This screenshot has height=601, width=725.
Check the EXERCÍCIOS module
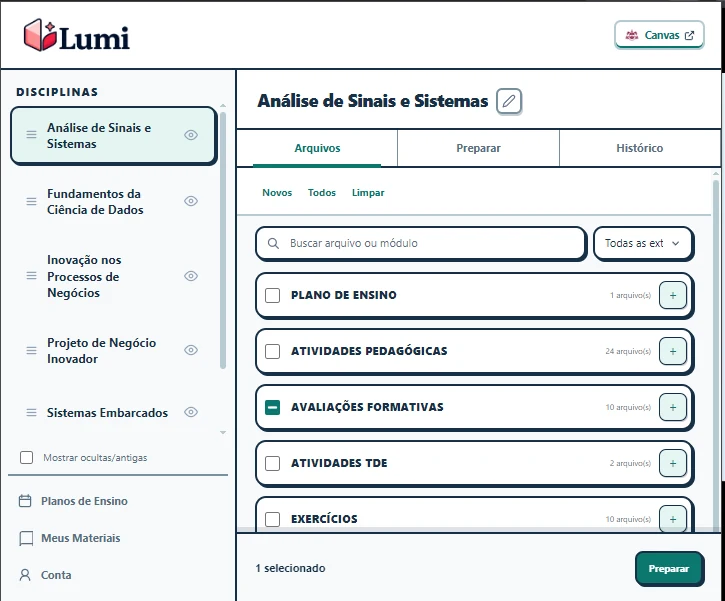coord(272,519)
